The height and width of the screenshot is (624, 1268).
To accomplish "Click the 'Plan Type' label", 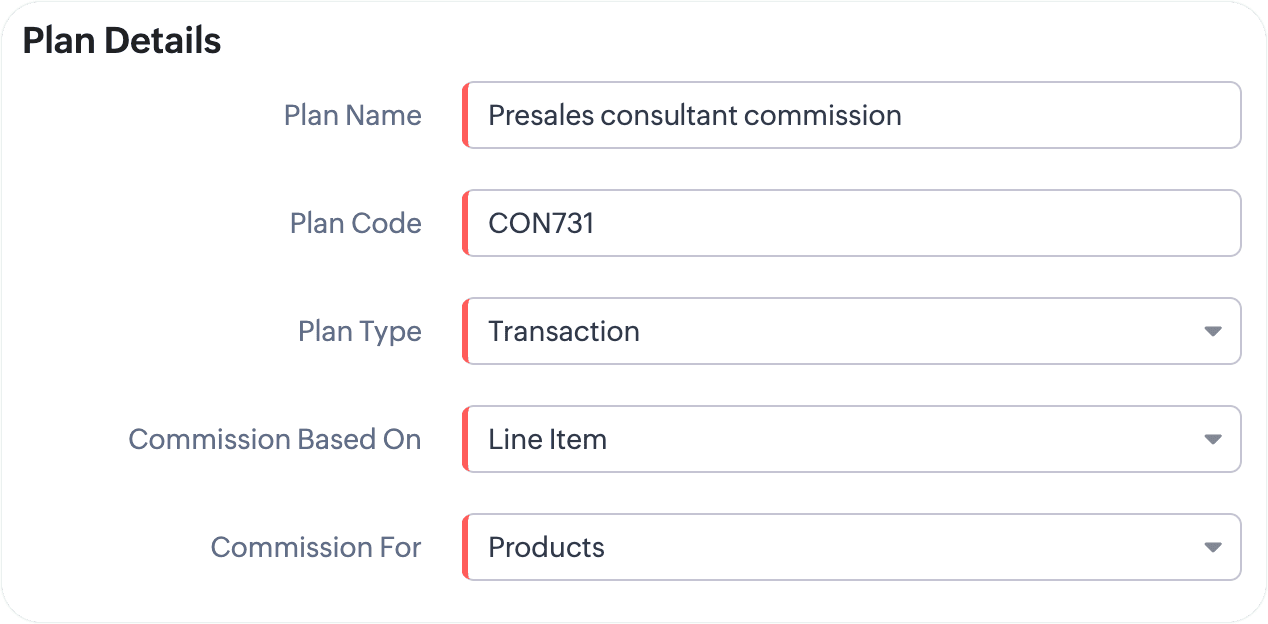I will [360, 332].
